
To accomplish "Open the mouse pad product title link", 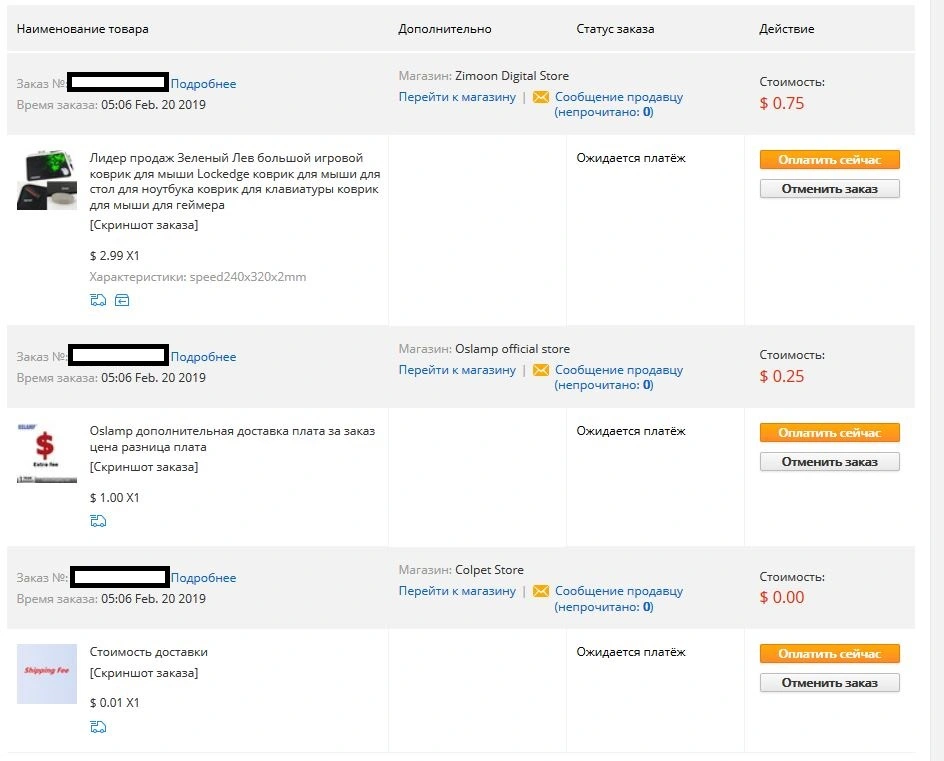I will (235, 181).
